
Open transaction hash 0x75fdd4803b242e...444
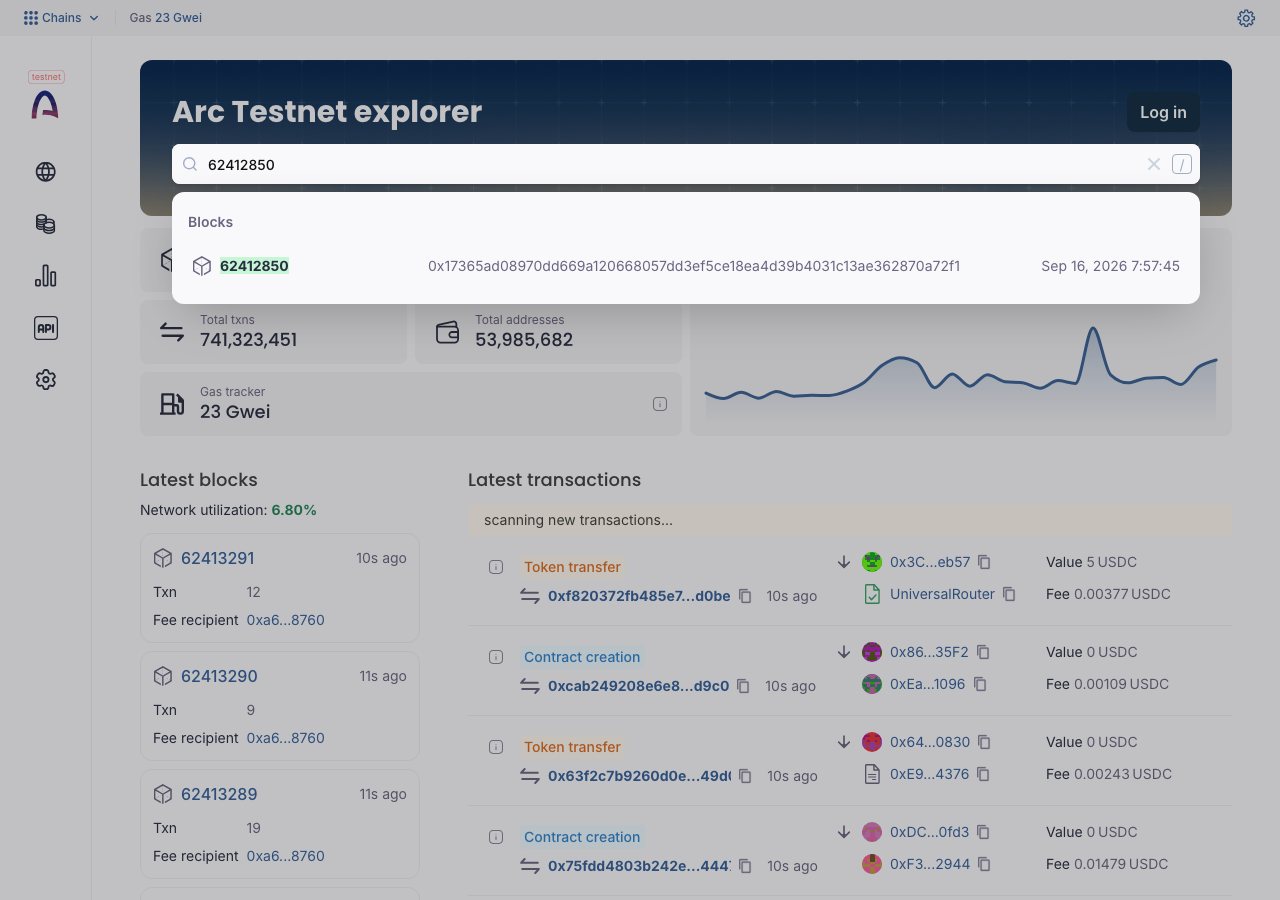coord(639,866)
